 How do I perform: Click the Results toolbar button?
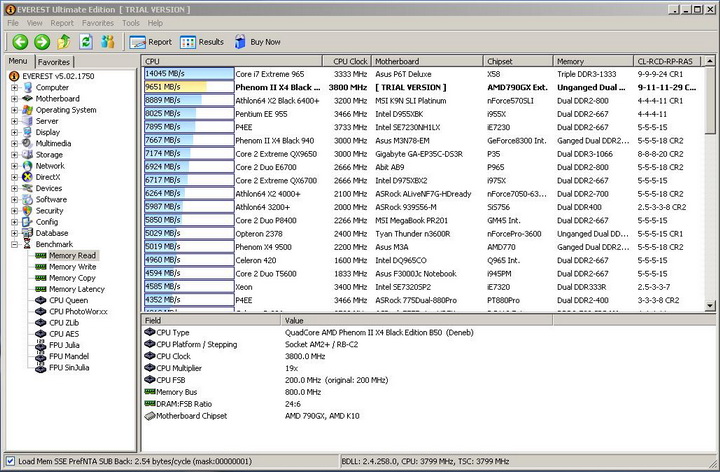pos(202,42)
